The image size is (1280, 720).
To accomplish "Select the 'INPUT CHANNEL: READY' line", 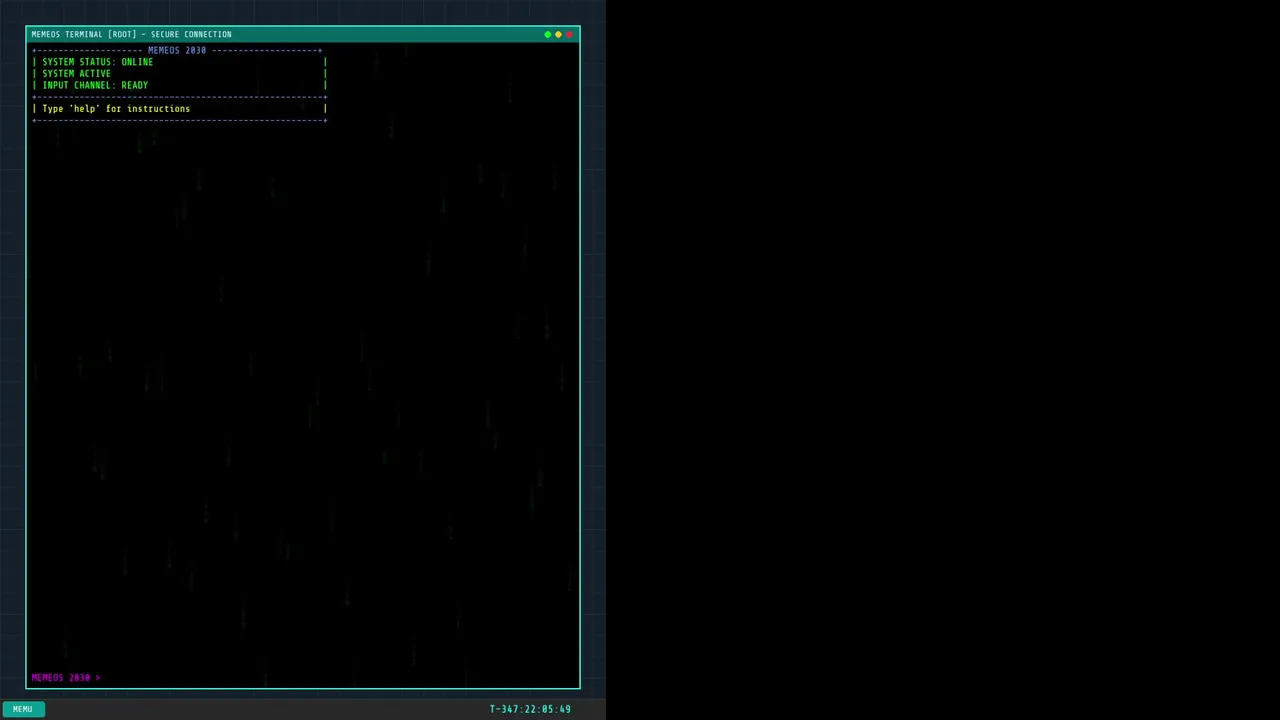I will click(x=95, y=86).
